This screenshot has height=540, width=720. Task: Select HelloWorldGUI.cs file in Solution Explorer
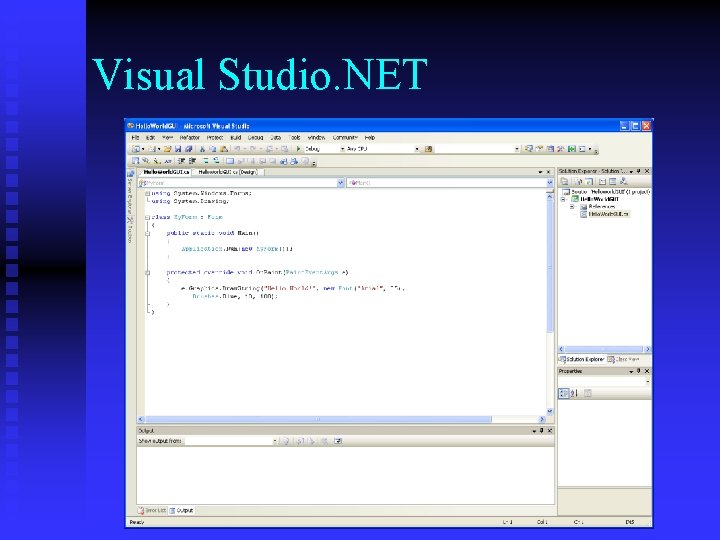coord(608,214)
